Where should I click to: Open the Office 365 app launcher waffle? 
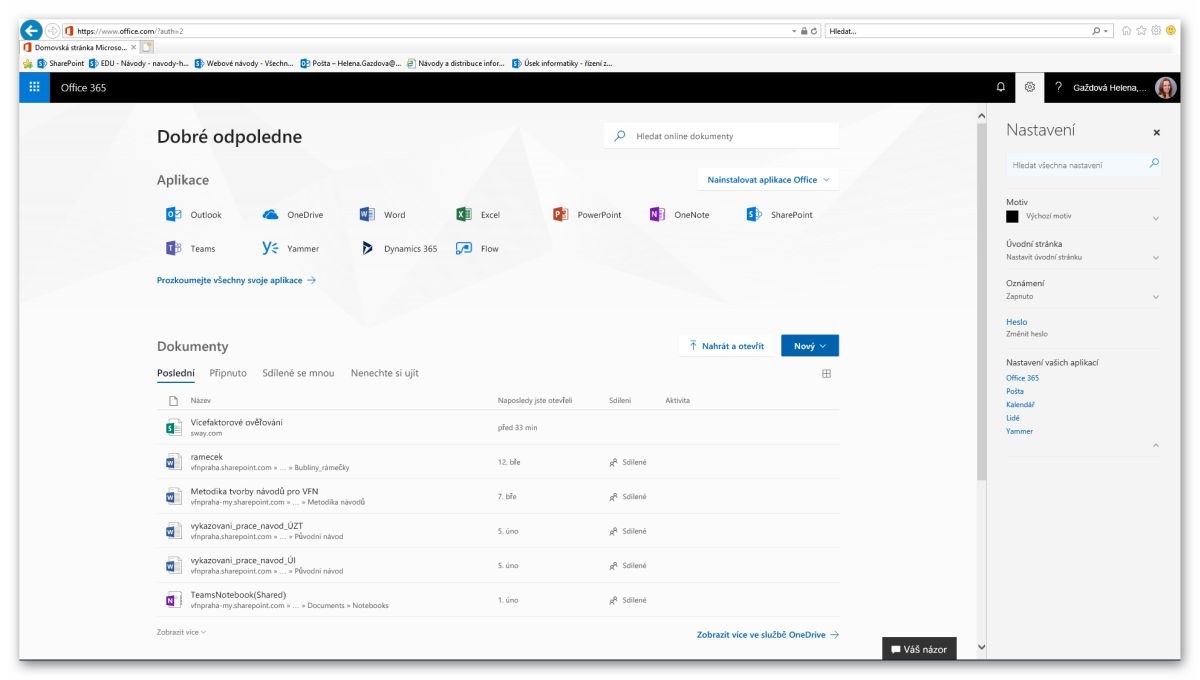point(34,87)
